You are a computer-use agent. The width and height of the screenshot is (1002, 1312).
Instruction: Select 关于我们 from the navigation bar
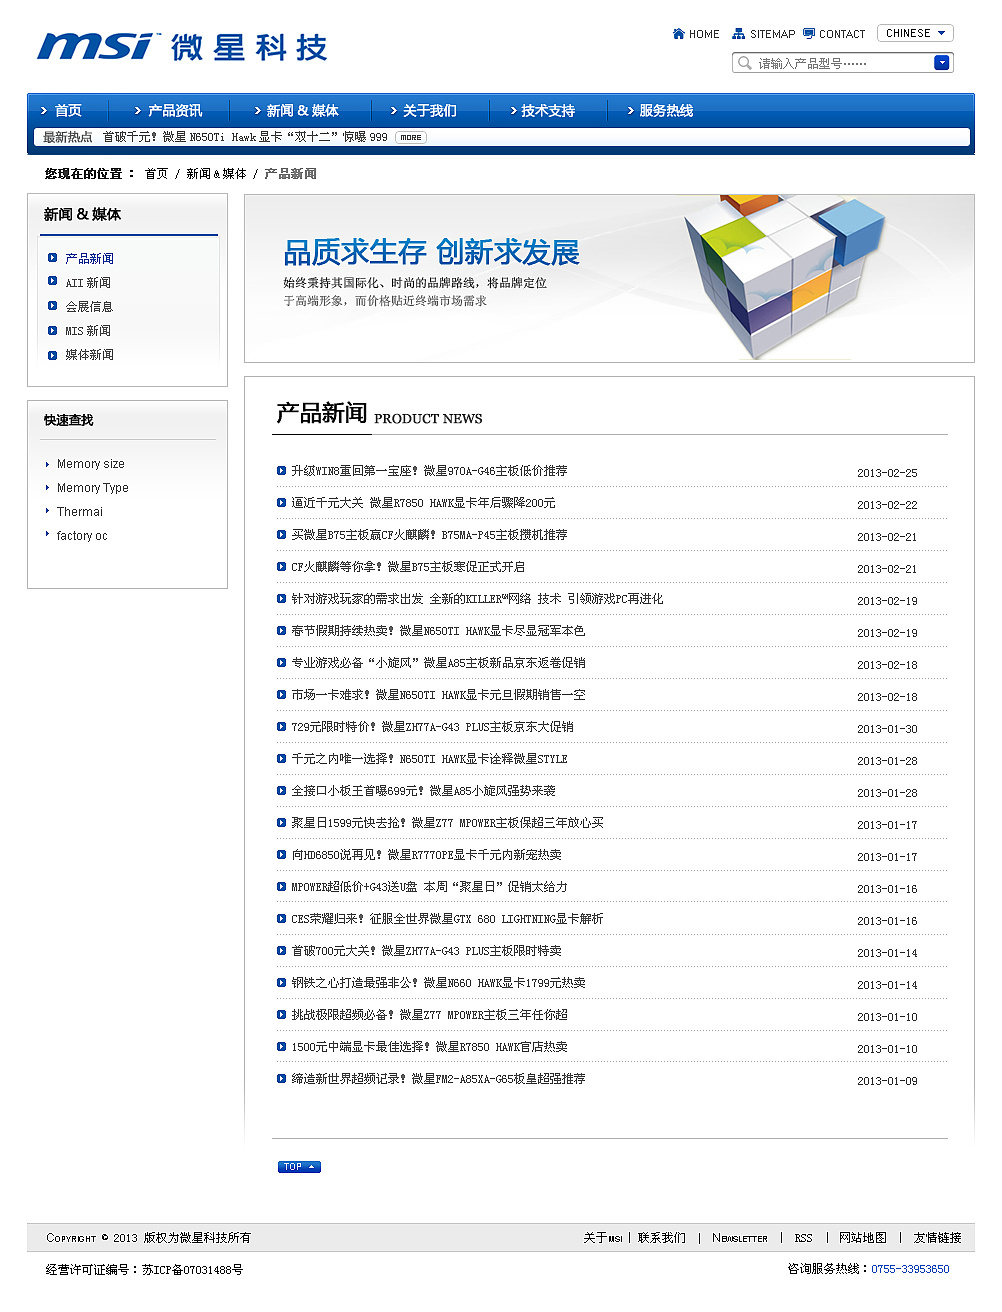428,110
